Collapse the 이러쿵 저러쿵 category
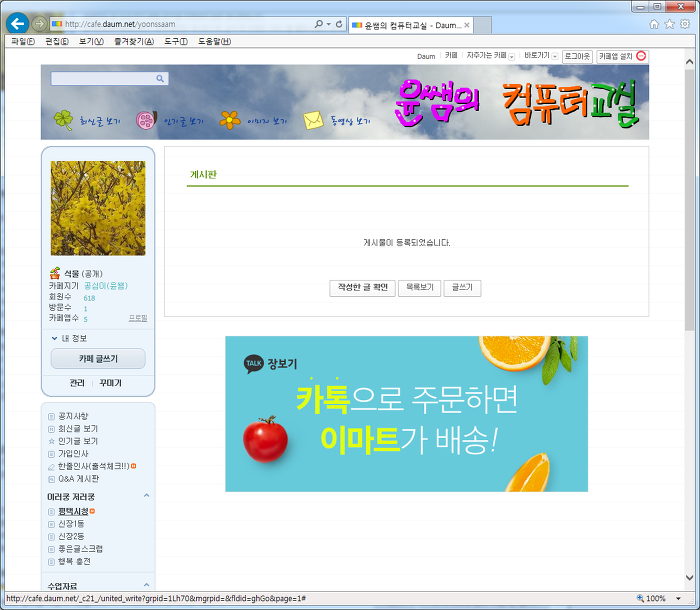This screenshot has height=610, width=700. click(146, 495)
